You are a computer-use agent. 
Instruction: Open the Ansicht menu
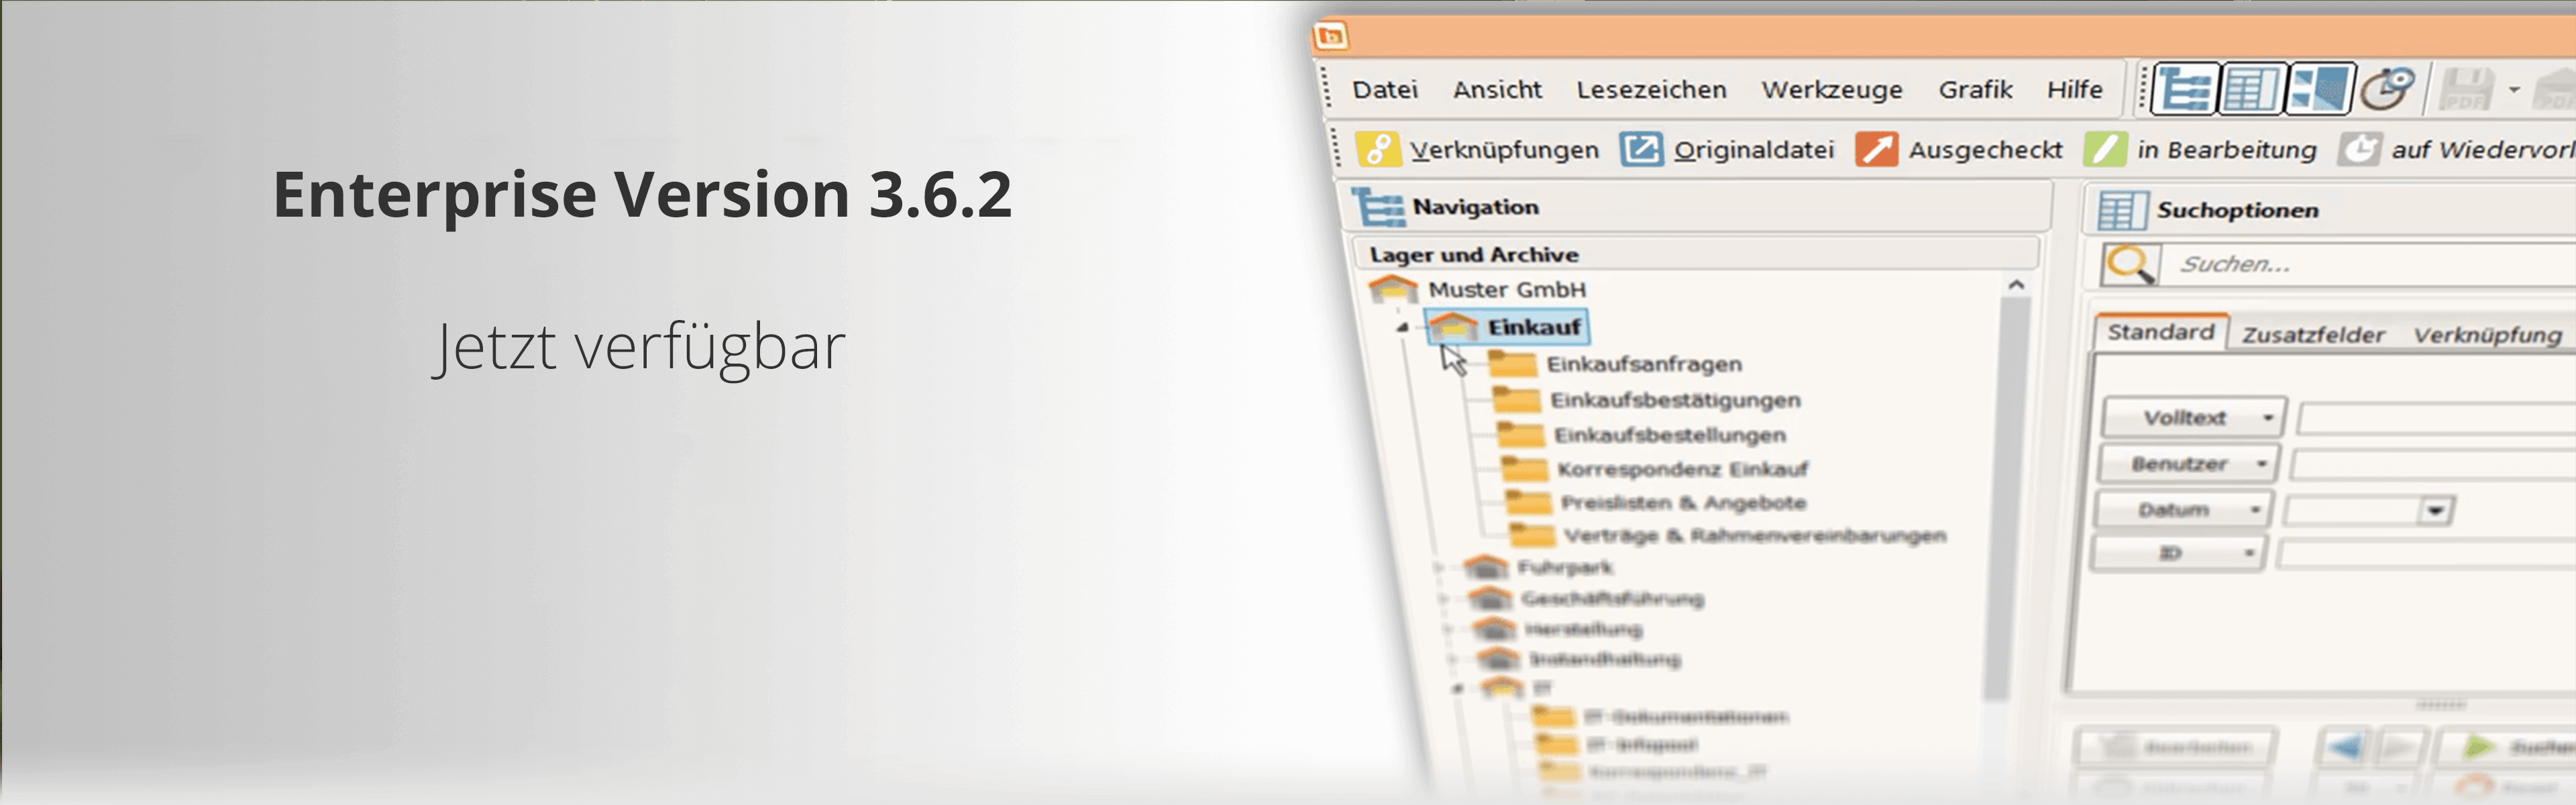click(1497, 90)
